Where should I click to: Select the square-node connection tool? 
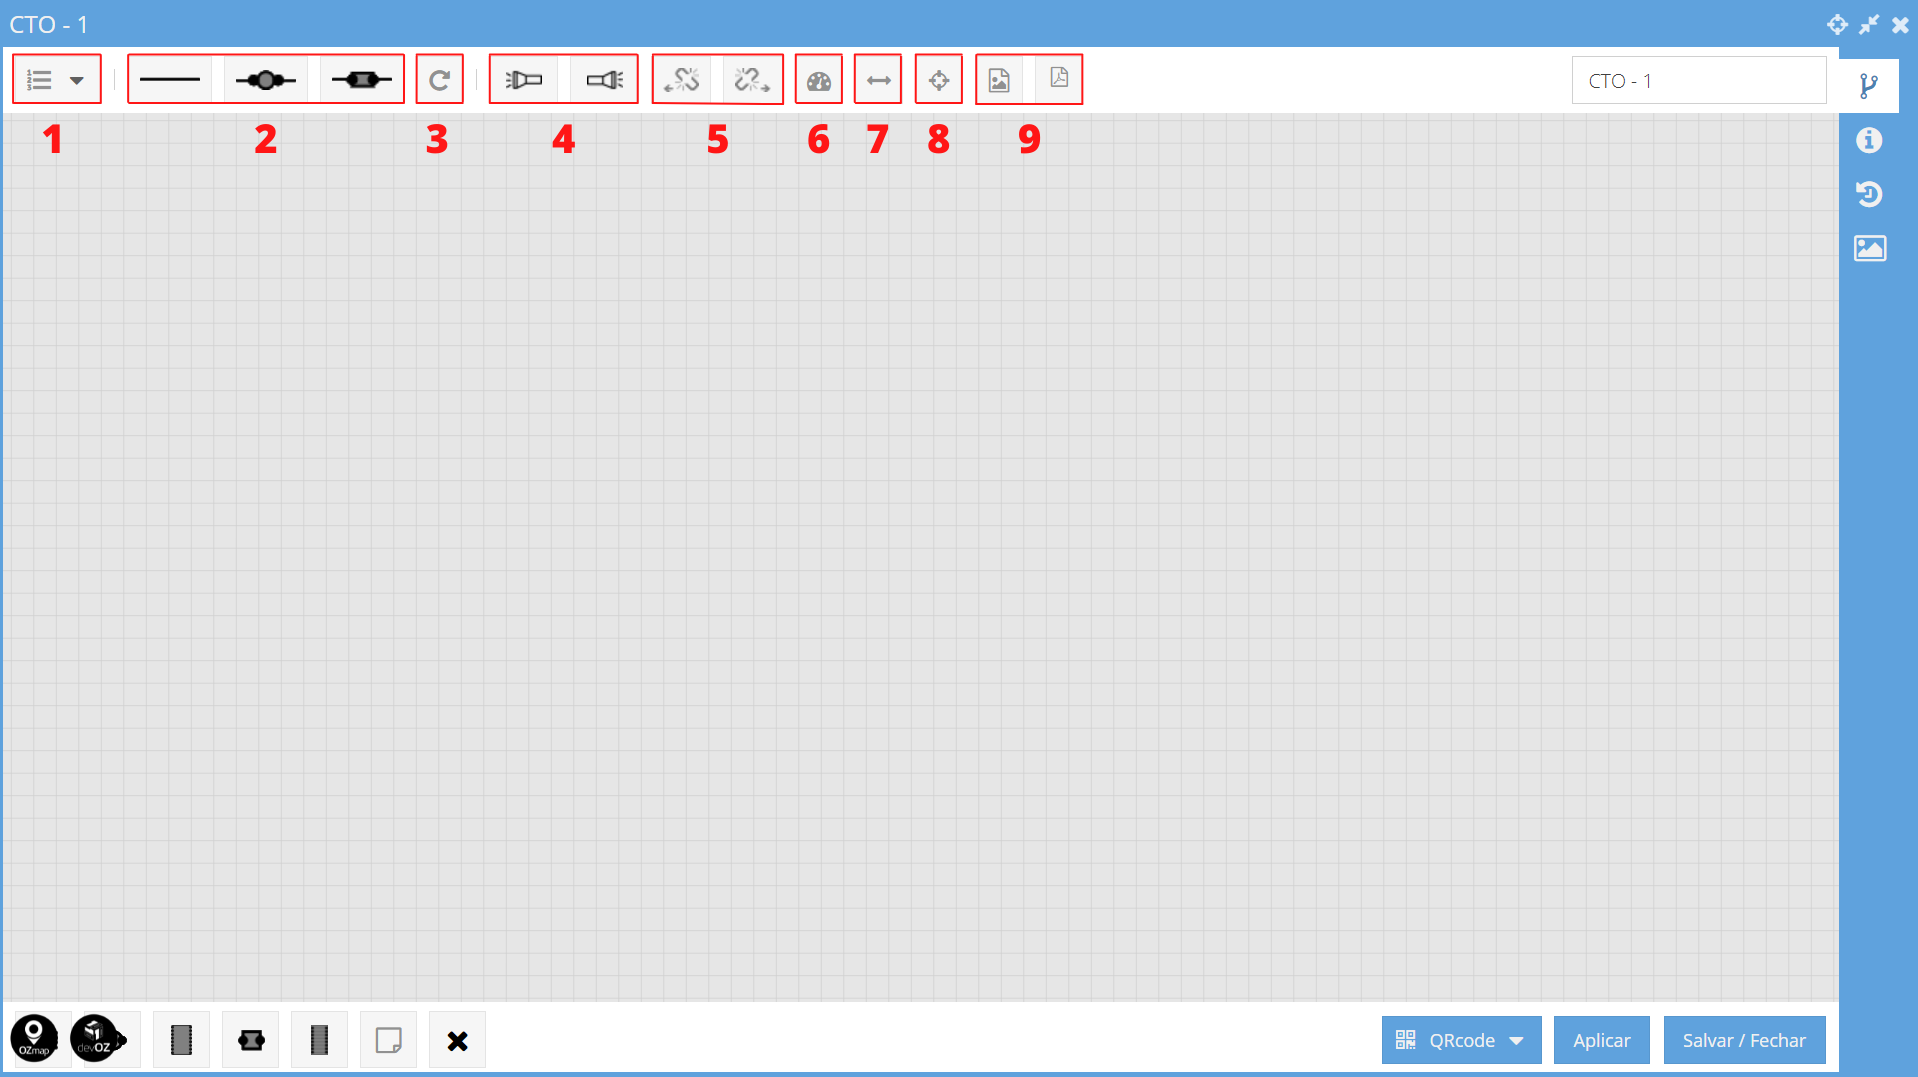pos(361,80)
